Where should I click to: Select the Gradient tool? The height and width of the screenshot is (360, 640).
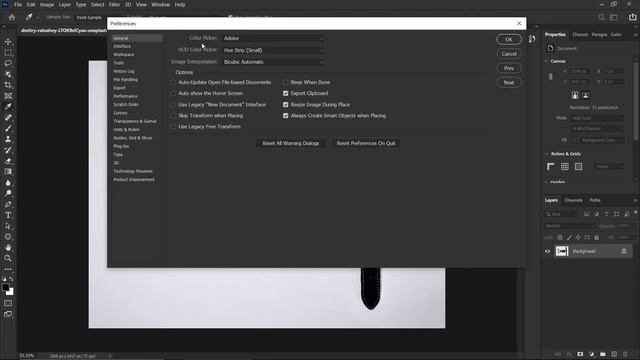click(x=8, y=172)
